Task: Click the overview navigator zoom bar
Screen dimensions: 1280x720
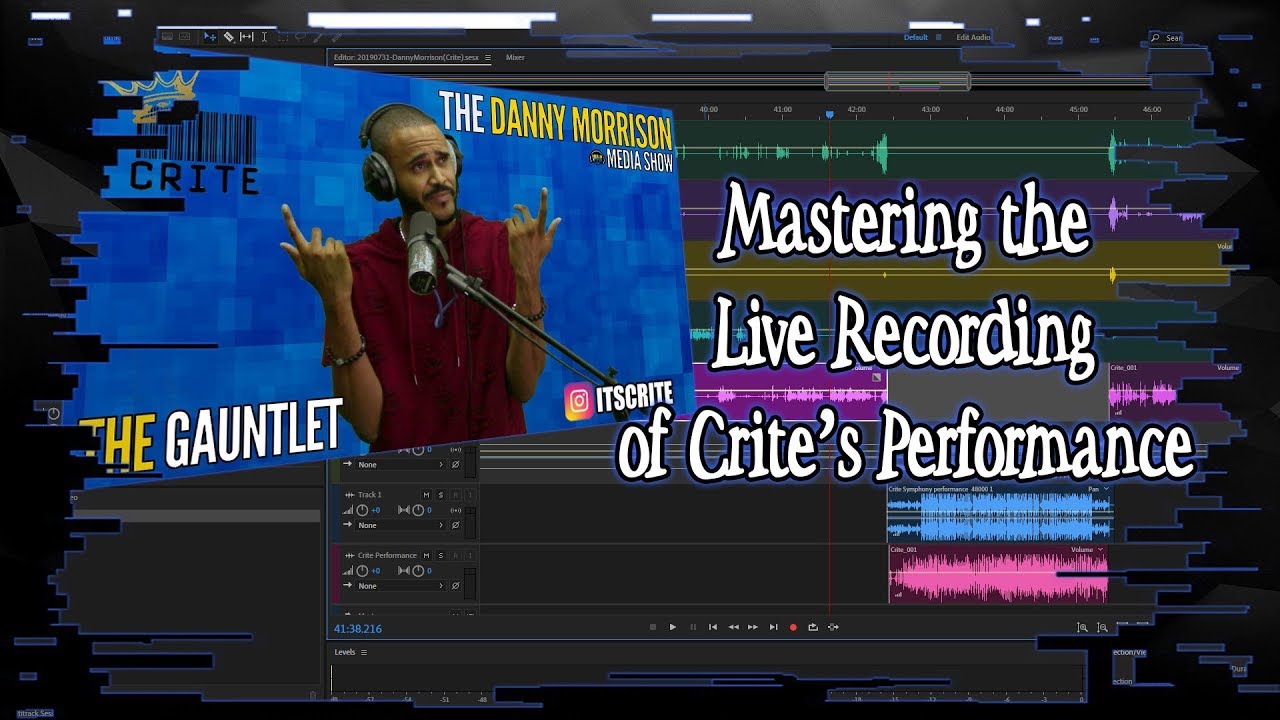Action: [897, 81]
